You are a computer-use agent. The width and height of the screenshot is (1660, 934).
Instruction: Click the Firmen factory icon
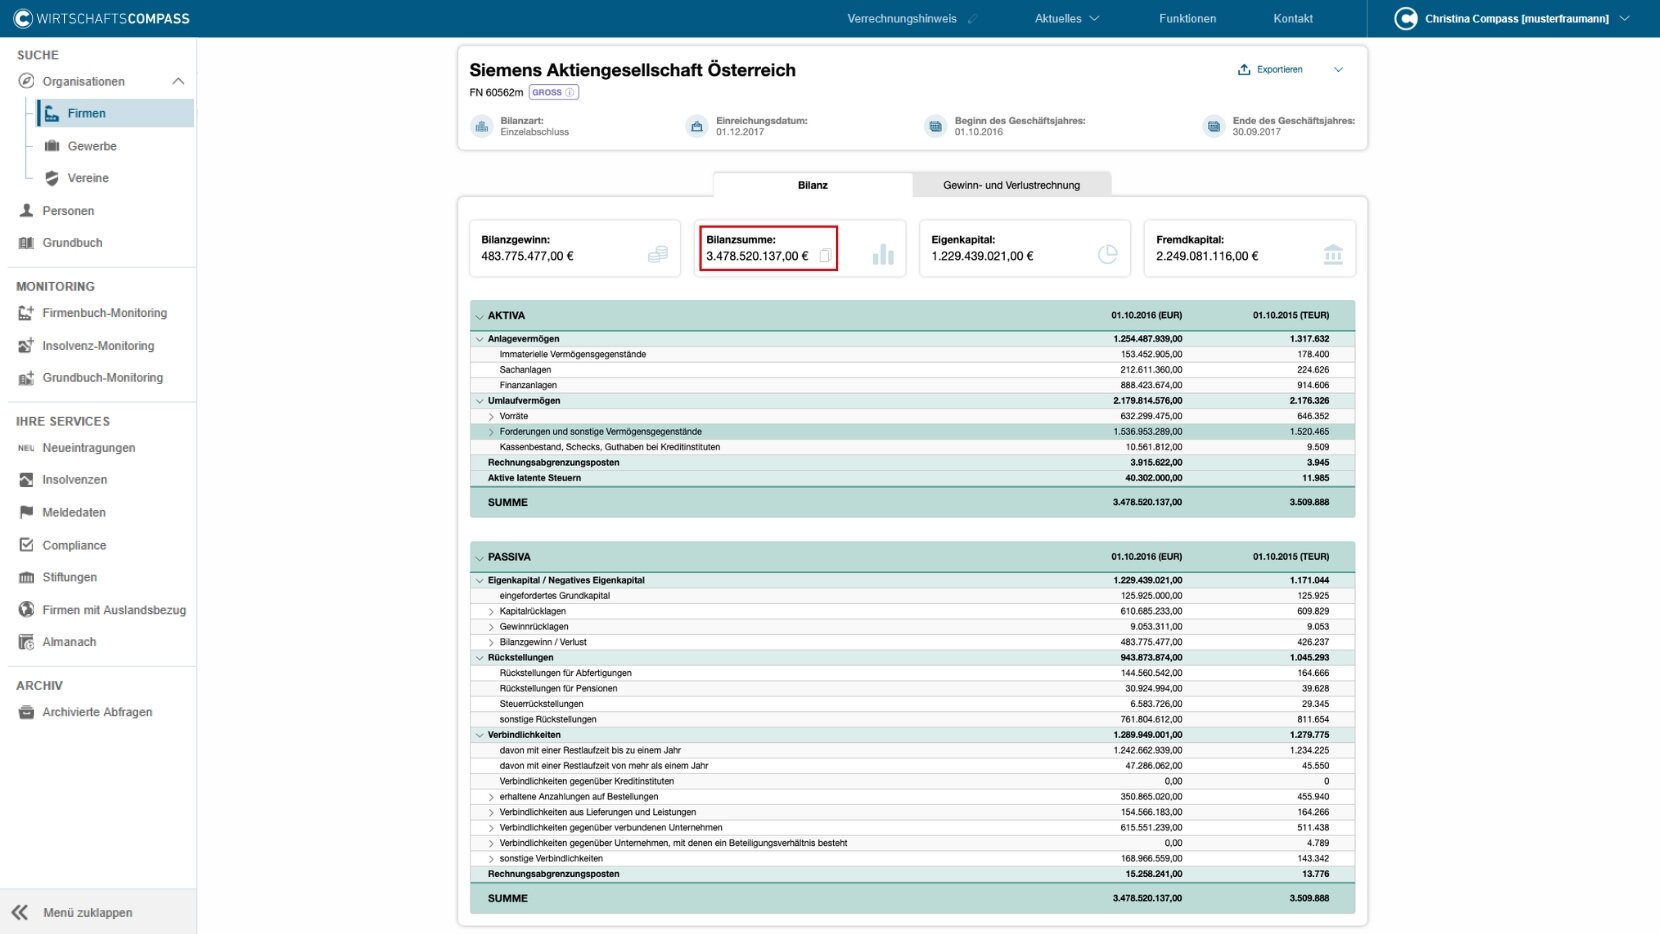click(x=52, y=114)
